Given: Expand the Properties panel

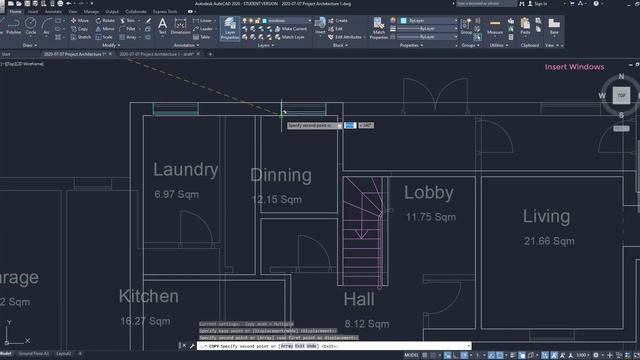Looking at the screenshot, I should pos(411,45).
